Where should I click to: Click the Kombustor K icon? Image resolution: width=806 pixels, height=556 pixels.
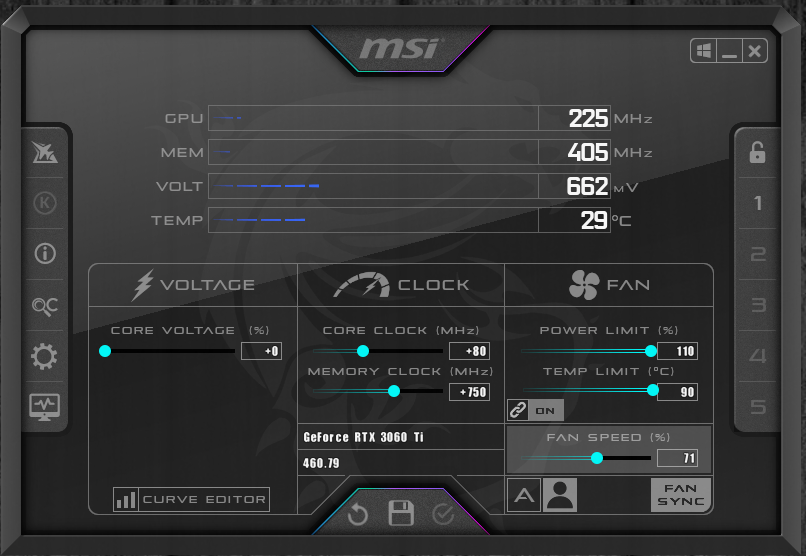tap(45, 203)
